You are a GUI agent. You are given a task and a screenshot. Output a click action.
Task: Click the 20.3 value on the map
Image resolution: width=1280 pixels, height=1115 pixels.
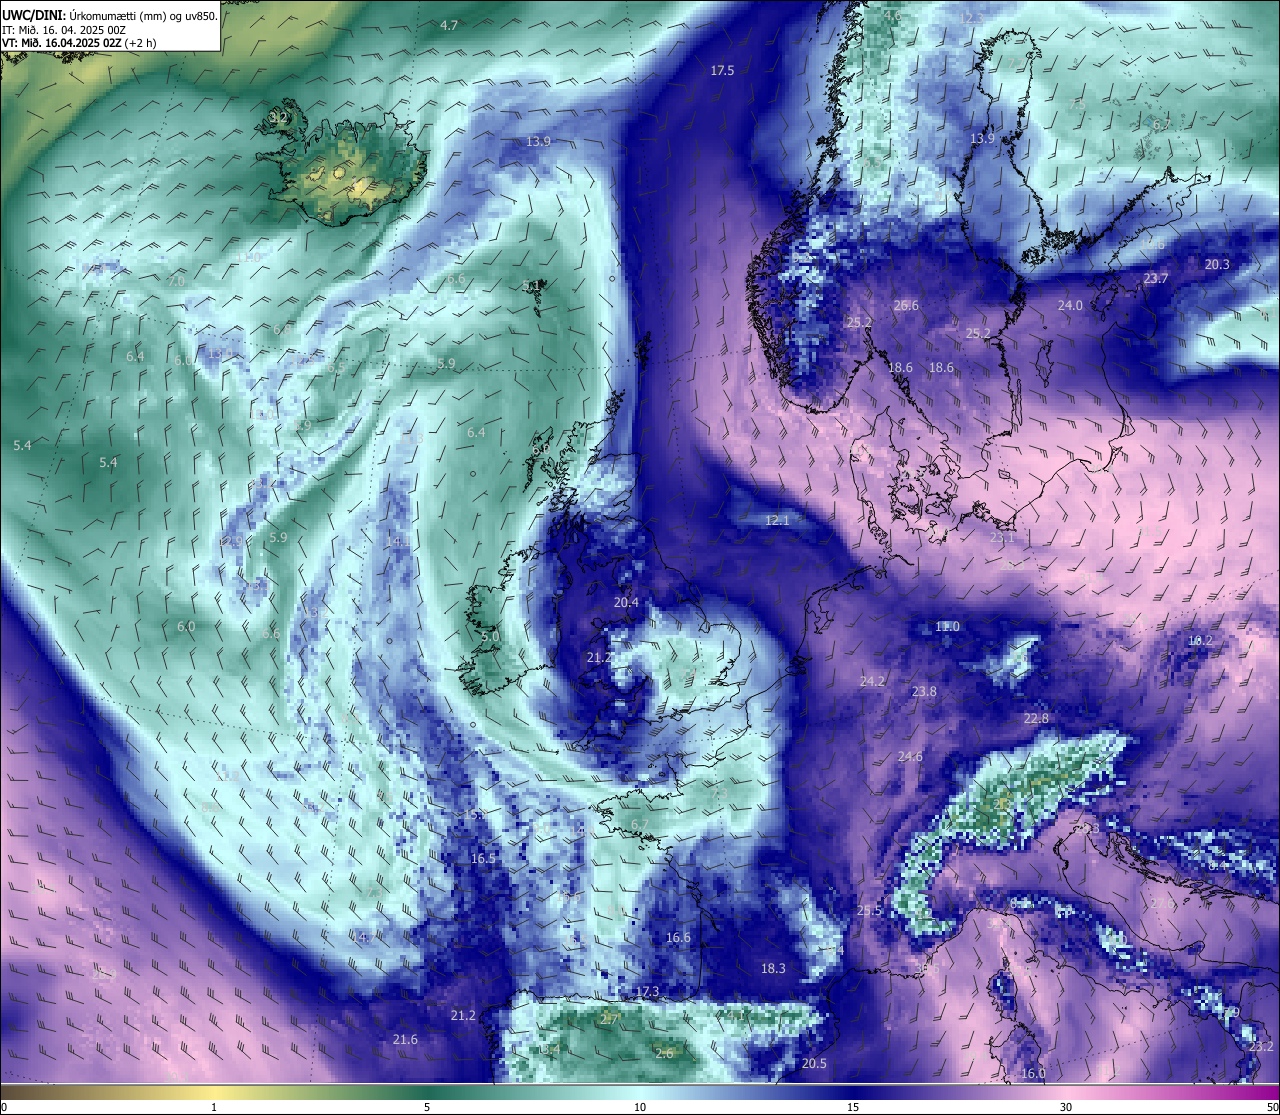[1217, 264]
